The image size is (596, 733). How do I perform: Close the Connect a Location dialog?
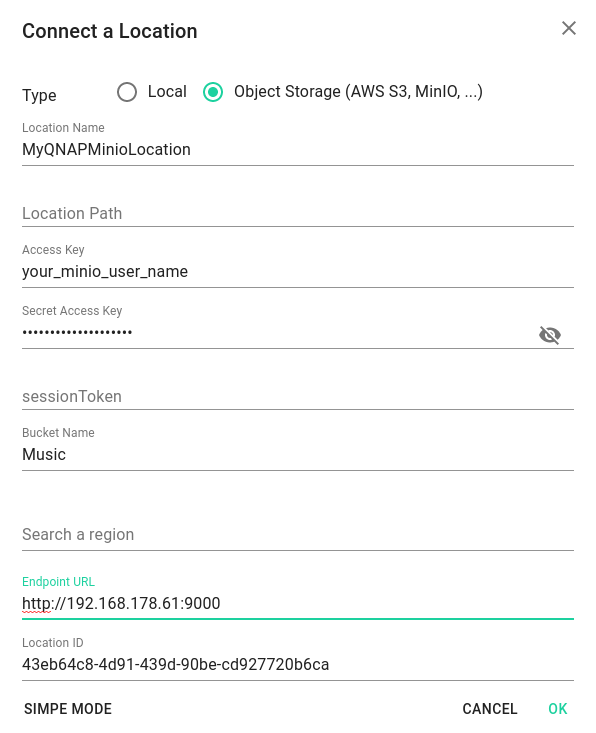tap(568, 29)
